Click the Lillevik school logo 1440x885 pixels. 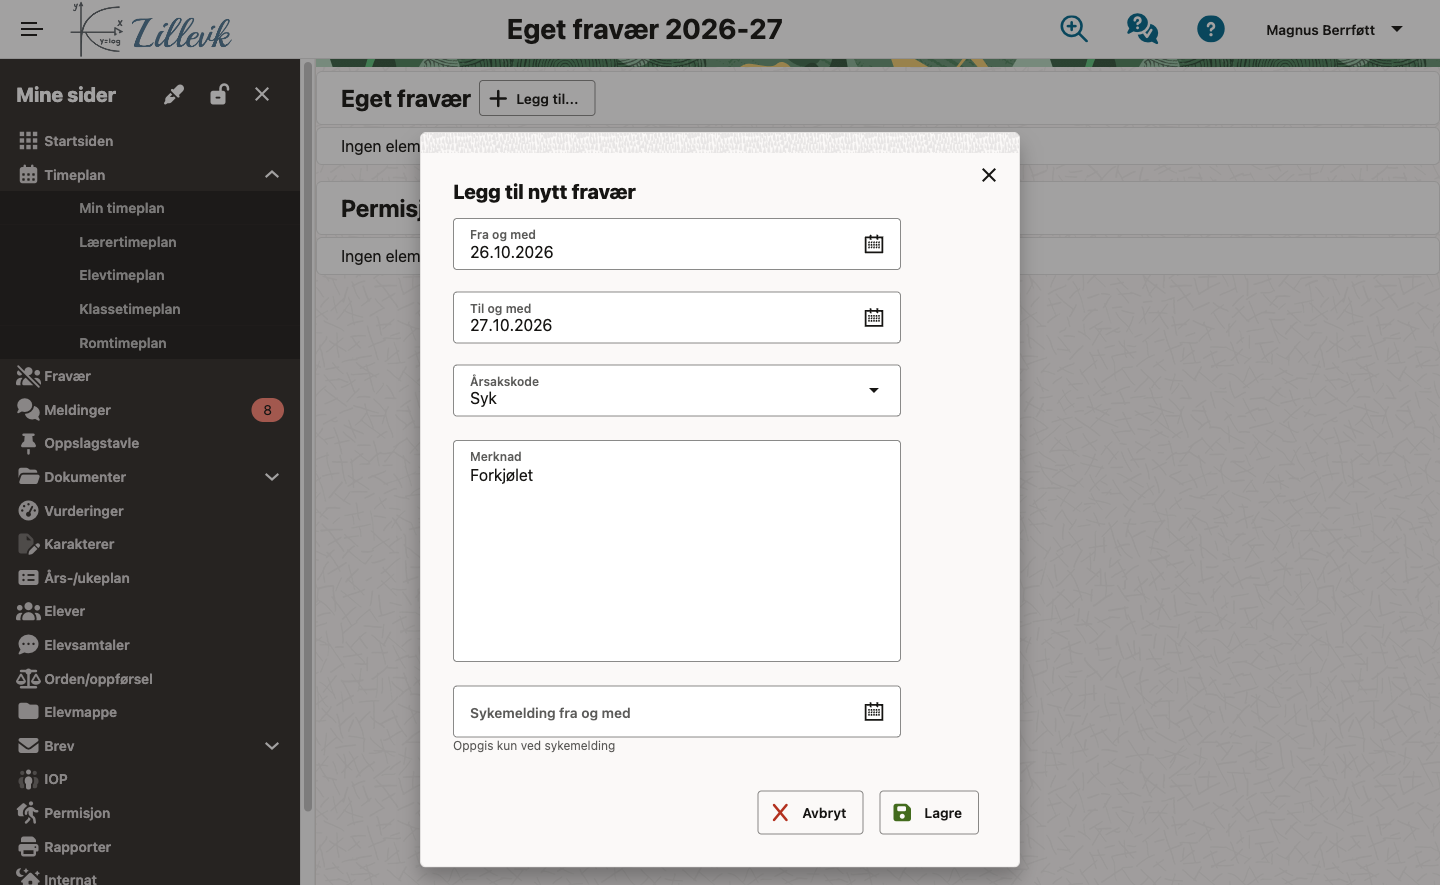coord(151,30)
